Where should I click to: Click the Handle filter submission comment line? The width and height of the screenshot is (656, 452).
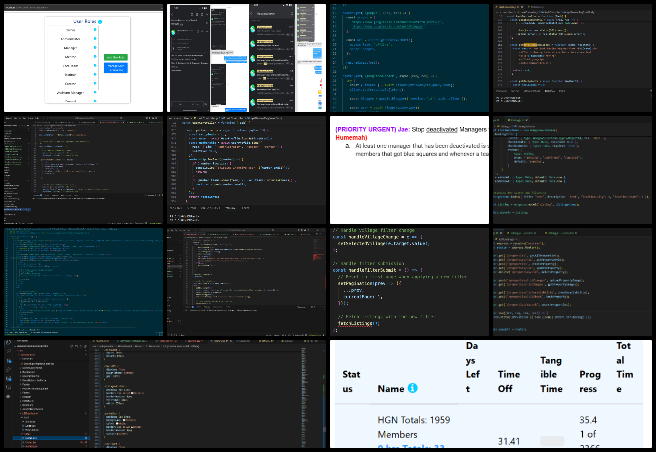tap(368, 263)
